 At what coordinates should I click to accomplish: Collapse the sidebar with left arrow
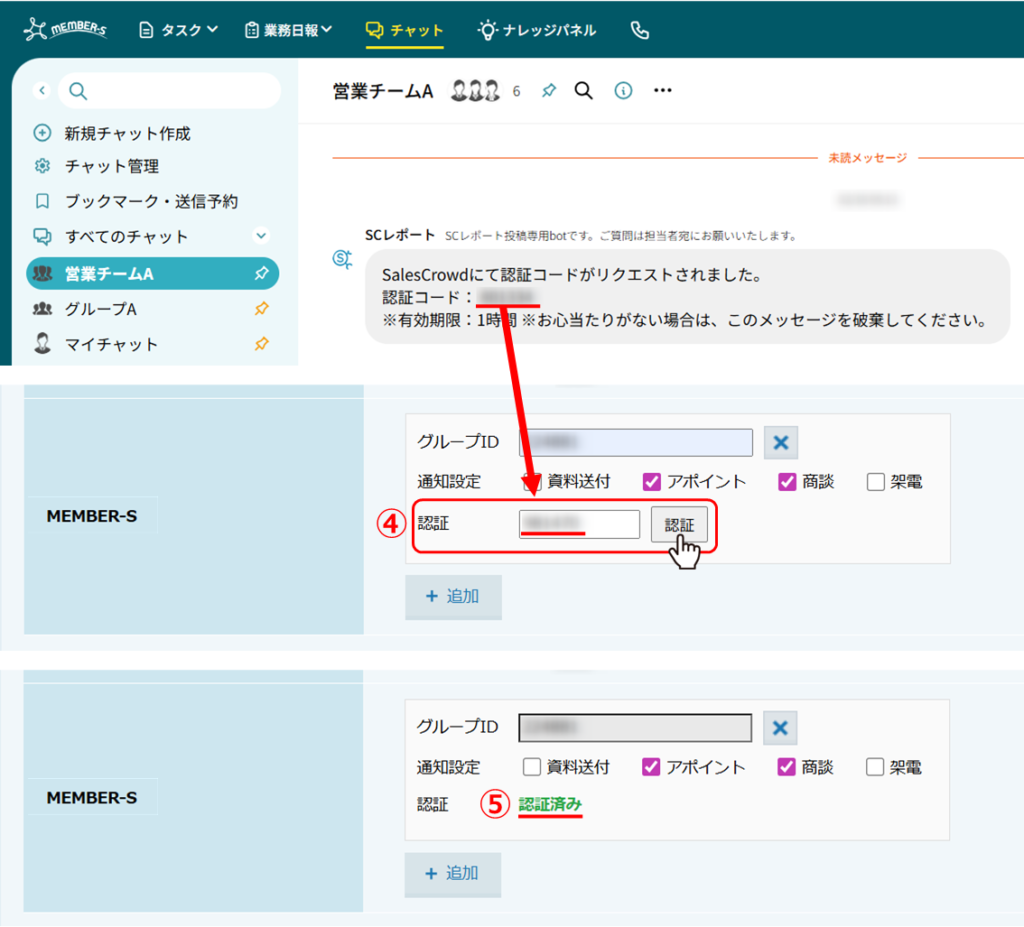(42, 91)
